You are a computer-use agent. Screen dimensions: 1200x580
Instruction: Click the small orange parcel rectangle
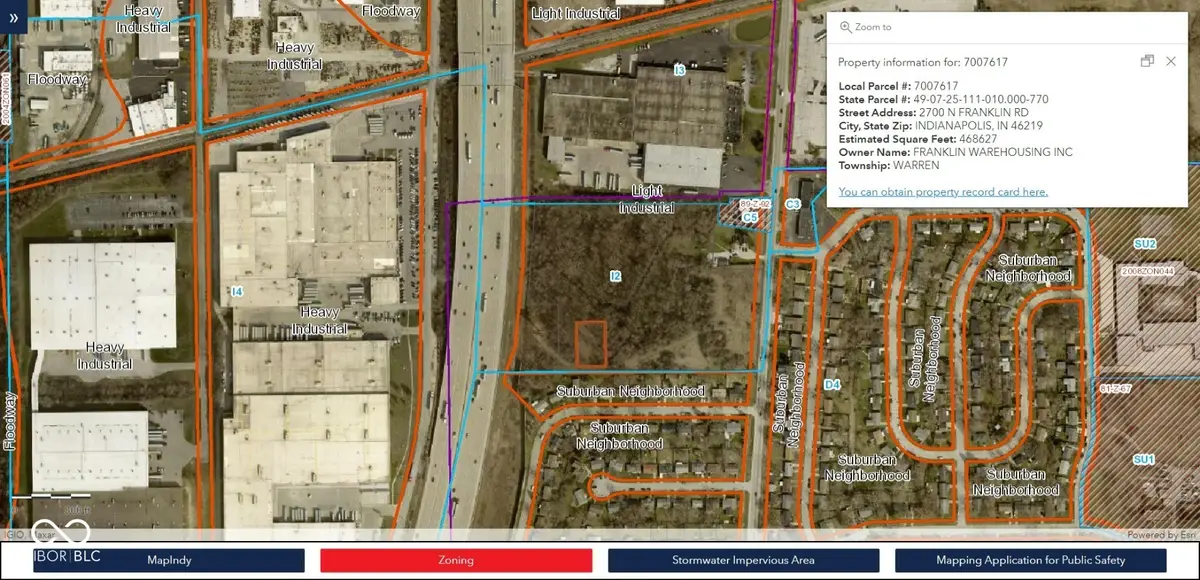pos(591,343)
